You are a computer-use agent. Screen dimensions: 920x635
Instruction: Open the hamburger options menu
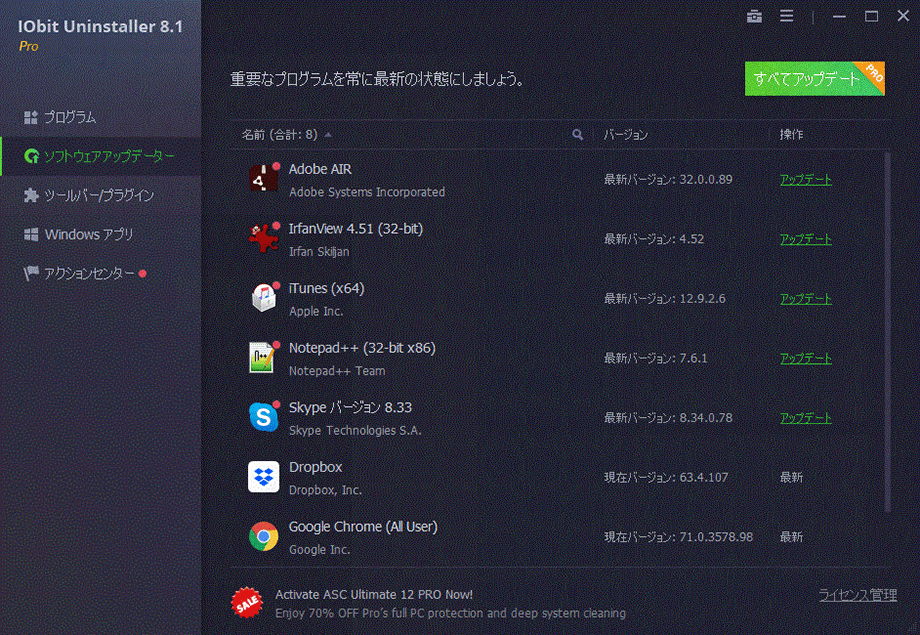click(787, 16)
